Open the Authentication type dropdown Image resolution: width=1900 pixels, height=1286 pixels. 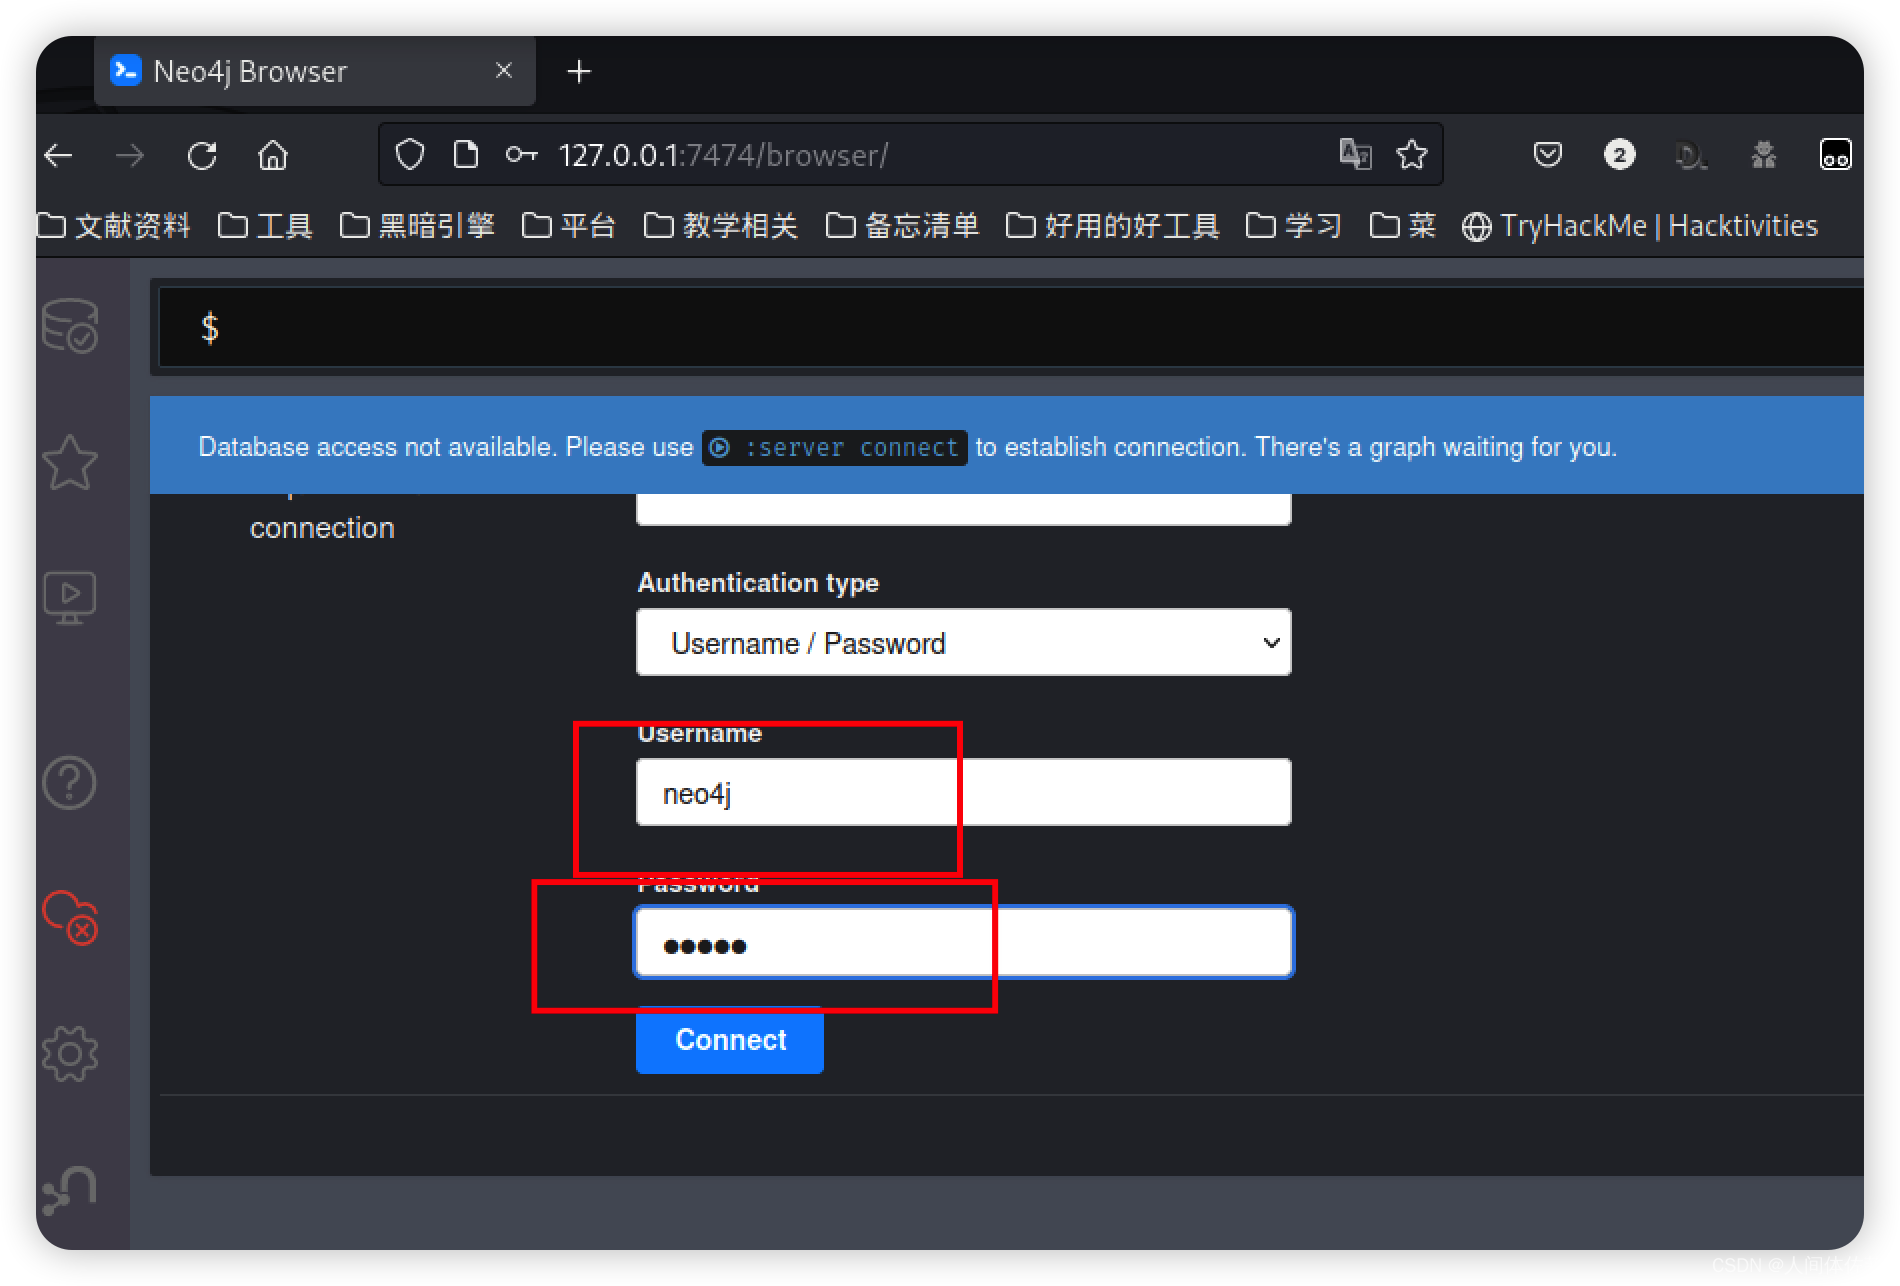[963, 642]
